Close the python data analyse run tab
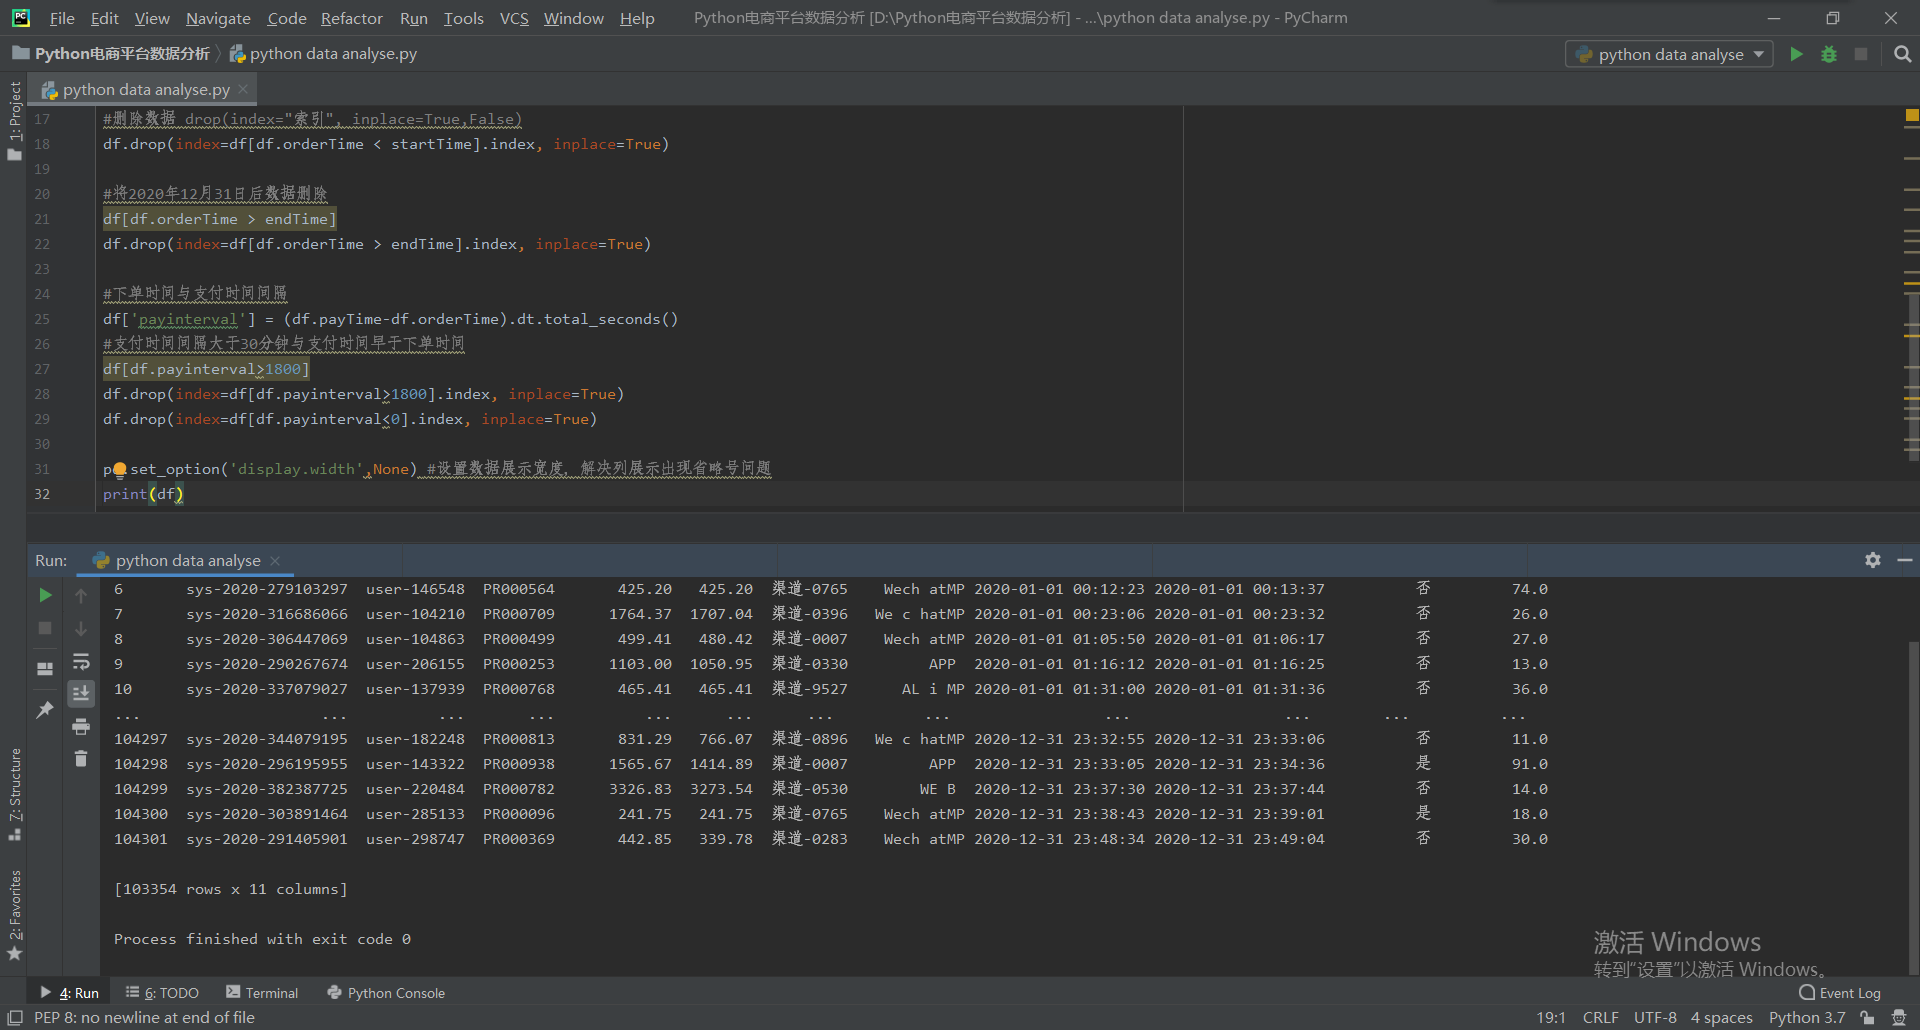Viewport: 1920px width, 1030px height. (x=275, y=560)
